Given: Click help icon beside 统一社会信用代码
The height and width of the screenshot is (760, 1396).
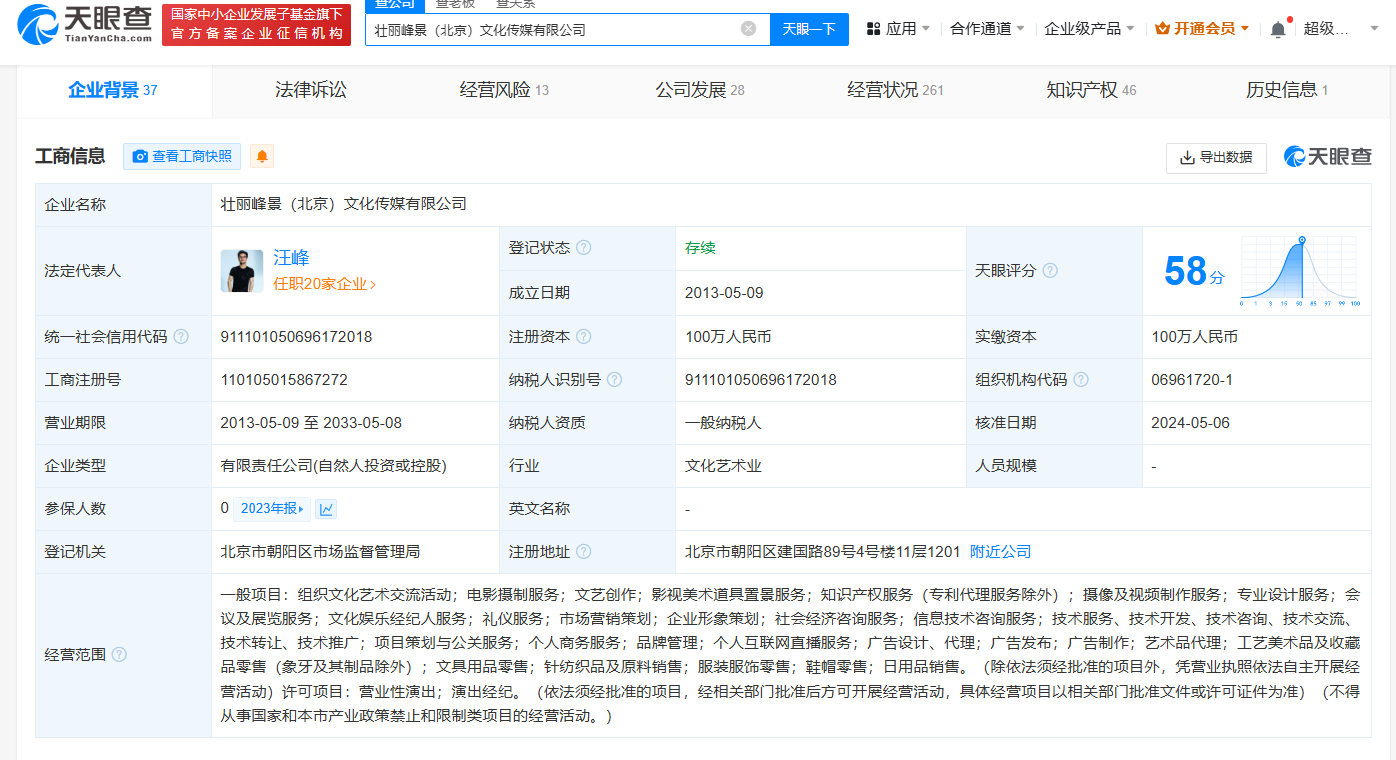Looking at the screenshot, I should [181, 337].
